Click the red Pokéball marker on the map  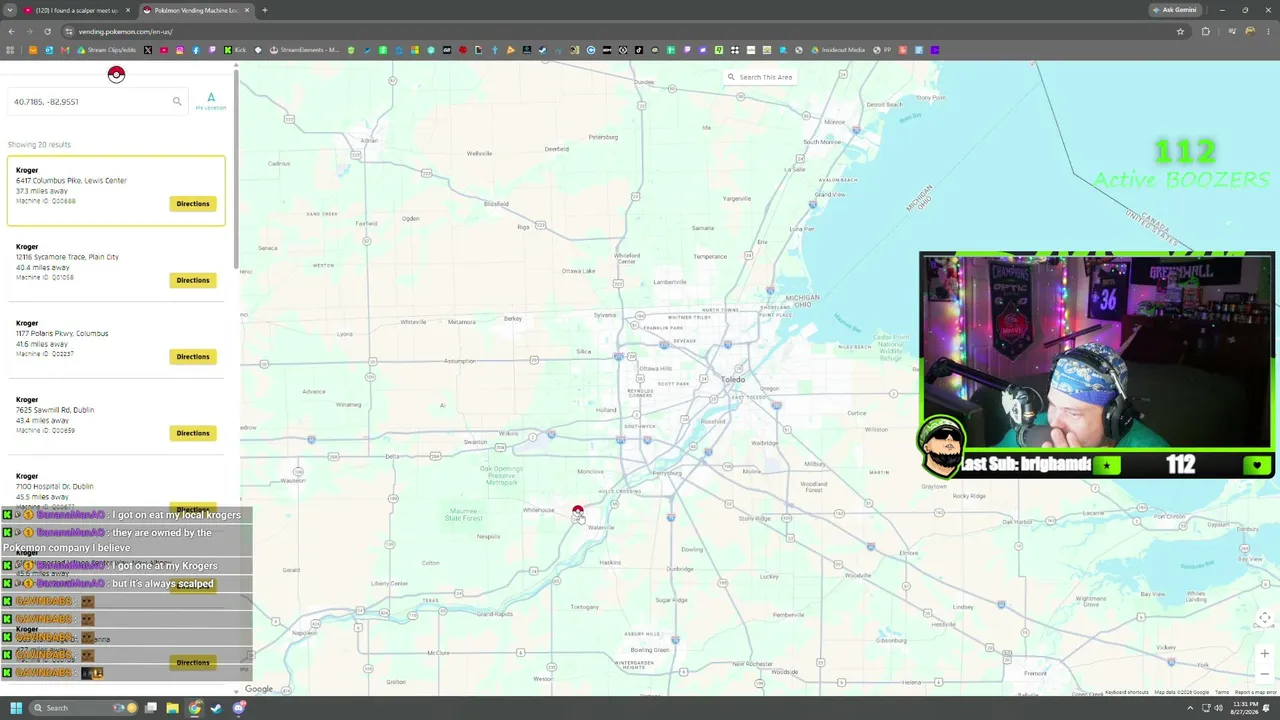tap(577, 512)
